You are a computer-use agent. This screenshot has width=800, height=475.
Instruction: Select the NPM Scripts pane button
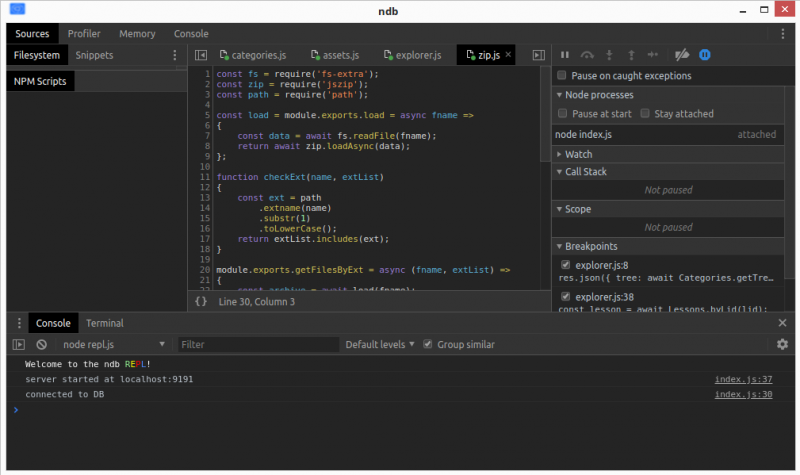coord(41,81)
